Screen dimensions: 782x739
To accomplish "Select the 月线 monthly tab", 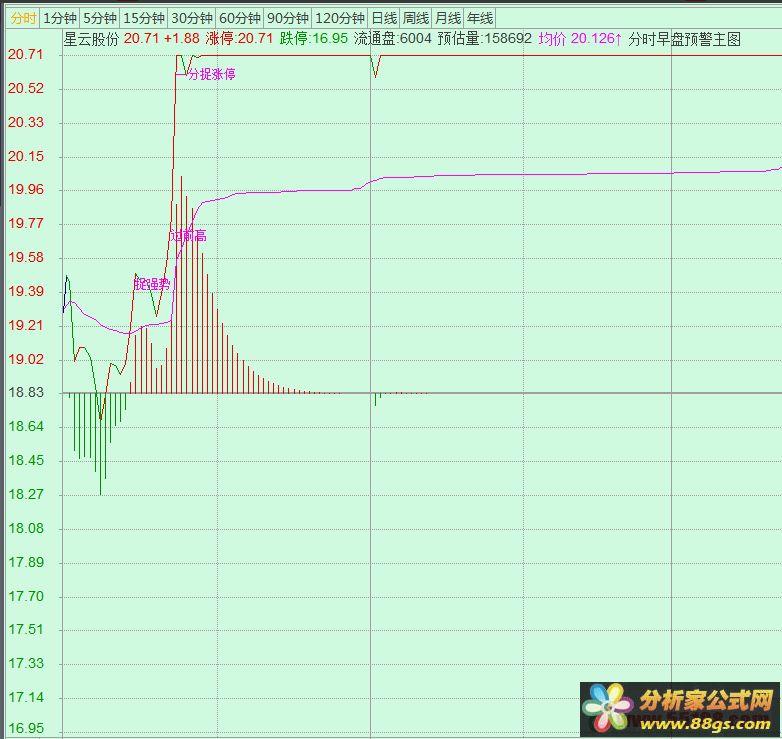I will pos(448,18).
